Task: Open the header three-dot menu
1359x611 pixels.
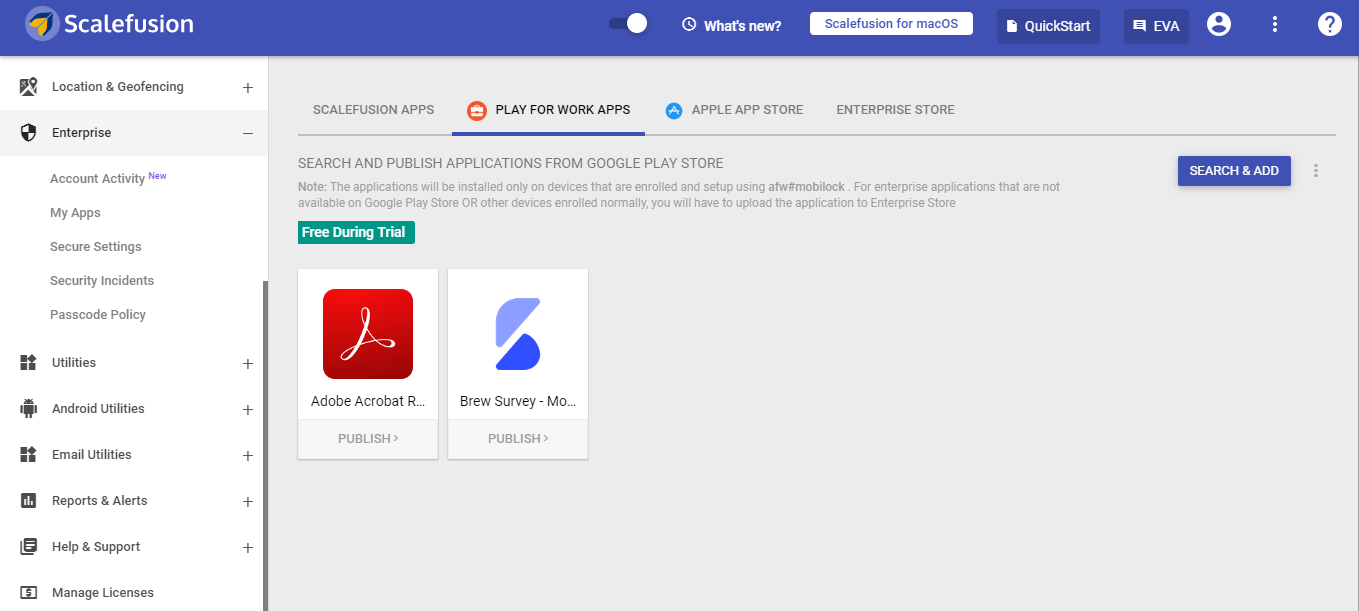Action: 1275,24
